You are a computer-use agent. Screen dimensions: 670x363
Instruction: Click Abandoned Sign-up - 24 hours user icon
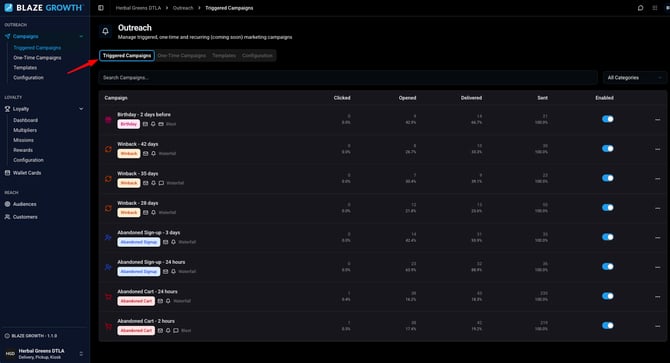(109, 267)
